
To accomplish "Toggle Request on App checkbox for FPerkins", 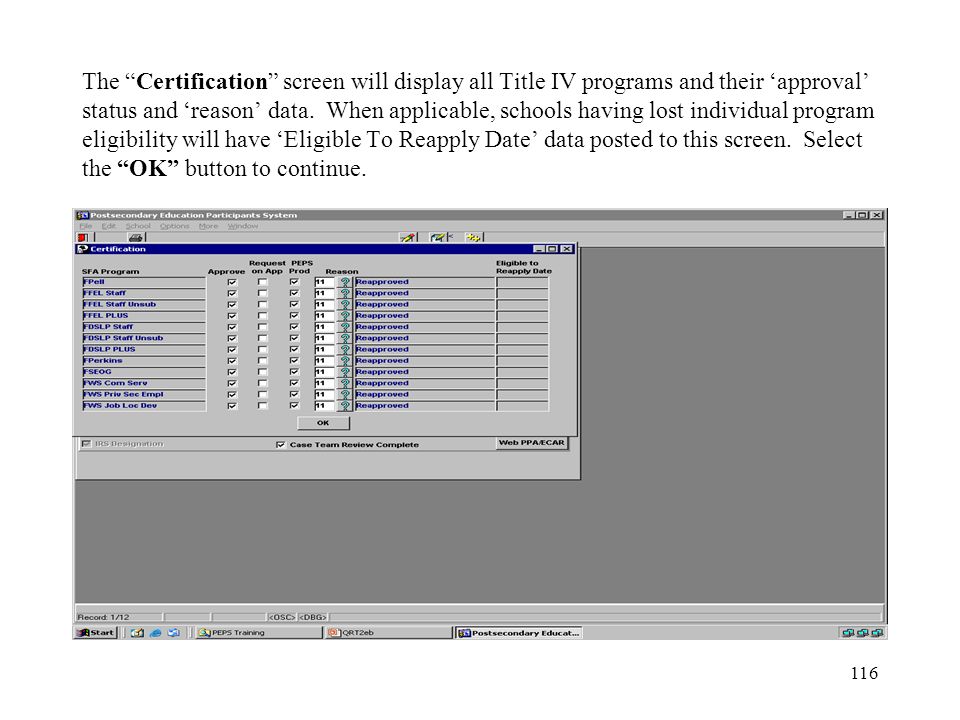I will (x=262, y=361).
